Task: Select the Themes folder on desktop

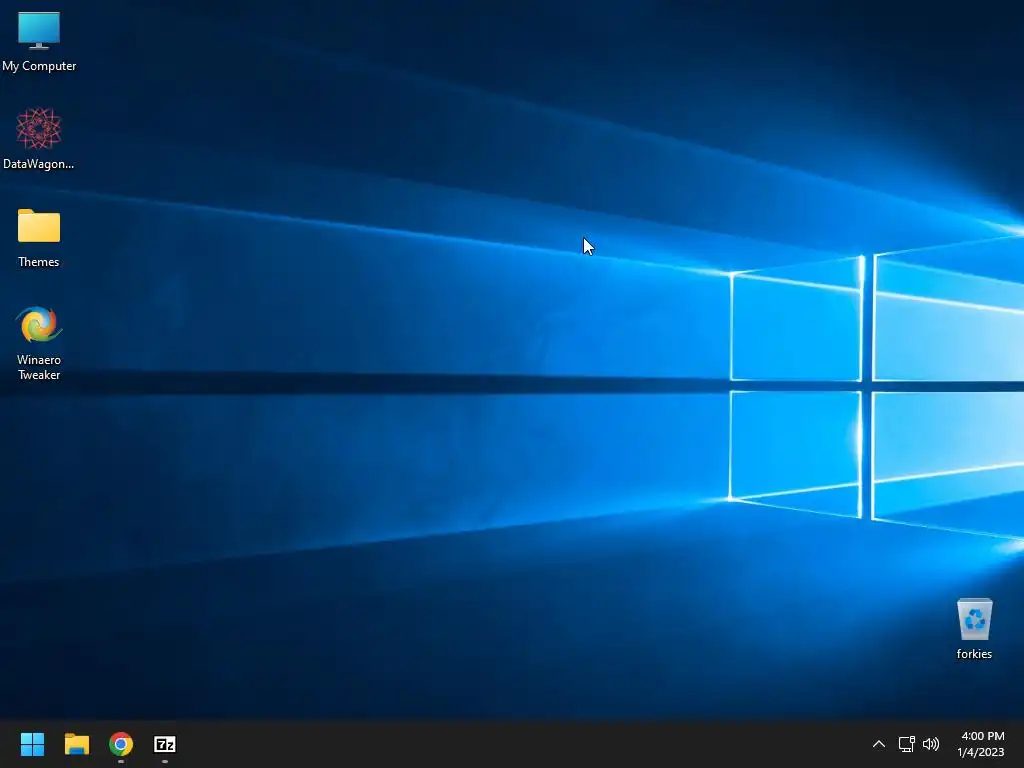Action: pyautogui.click(x=39, y=238)
